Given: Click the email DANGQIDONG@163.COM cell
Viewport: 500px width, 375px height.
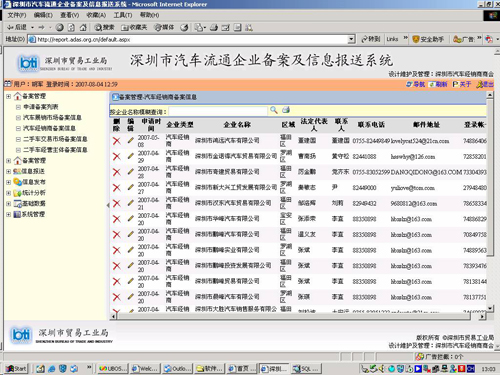Looking at the screenshot, I should tap(426, 172).
